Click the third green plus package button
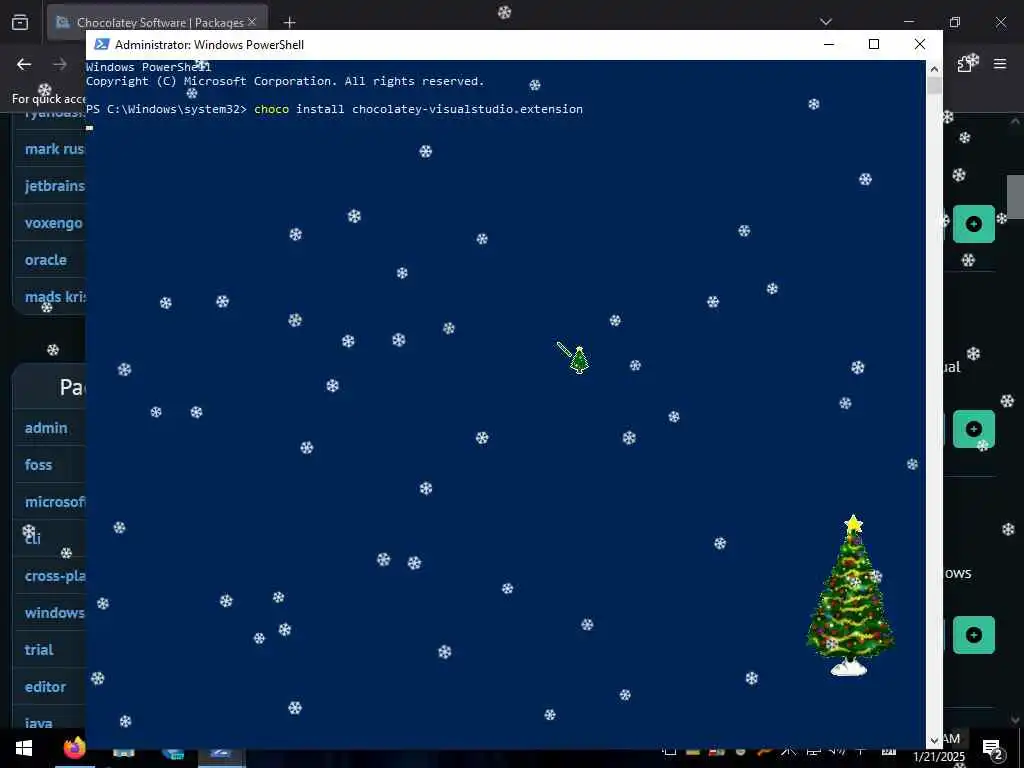This screenshot has width=1024, height=768. 974,635
